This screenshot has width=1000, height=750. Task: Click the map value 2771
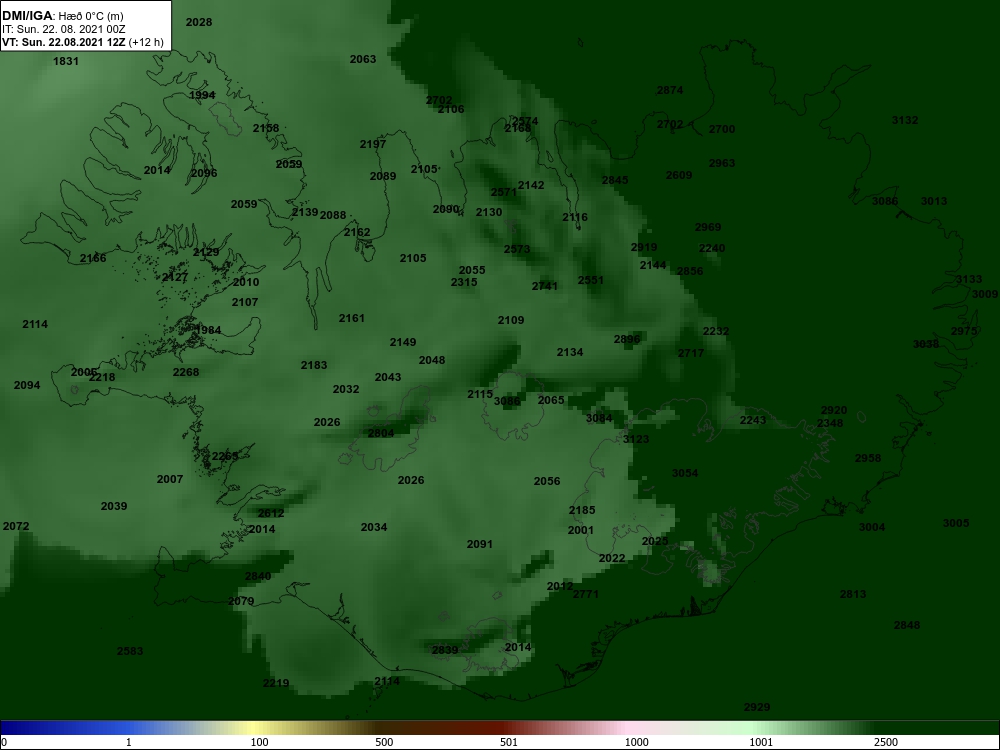[x=585, y=594]
